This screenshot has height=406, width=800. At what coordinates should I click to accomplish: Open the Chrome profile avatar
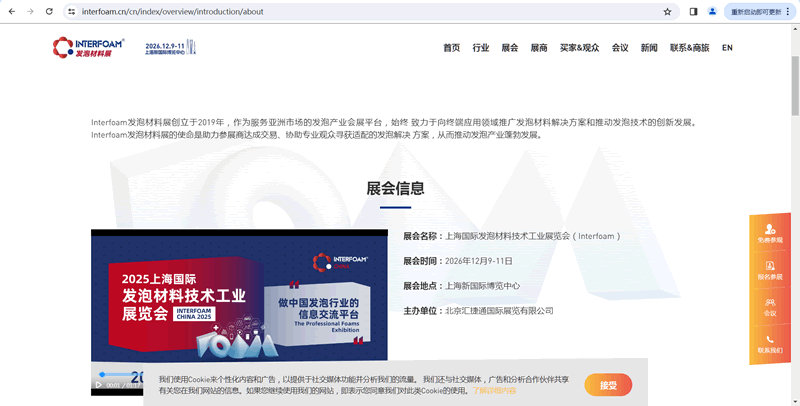coord(712,12)
